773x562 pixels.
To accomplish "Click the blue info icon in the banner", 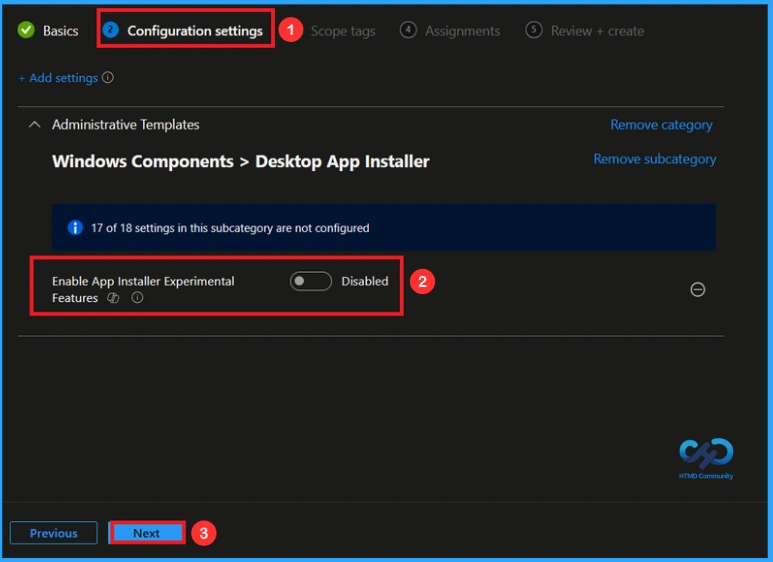I will pyautogui.click(x=75, y=228).
